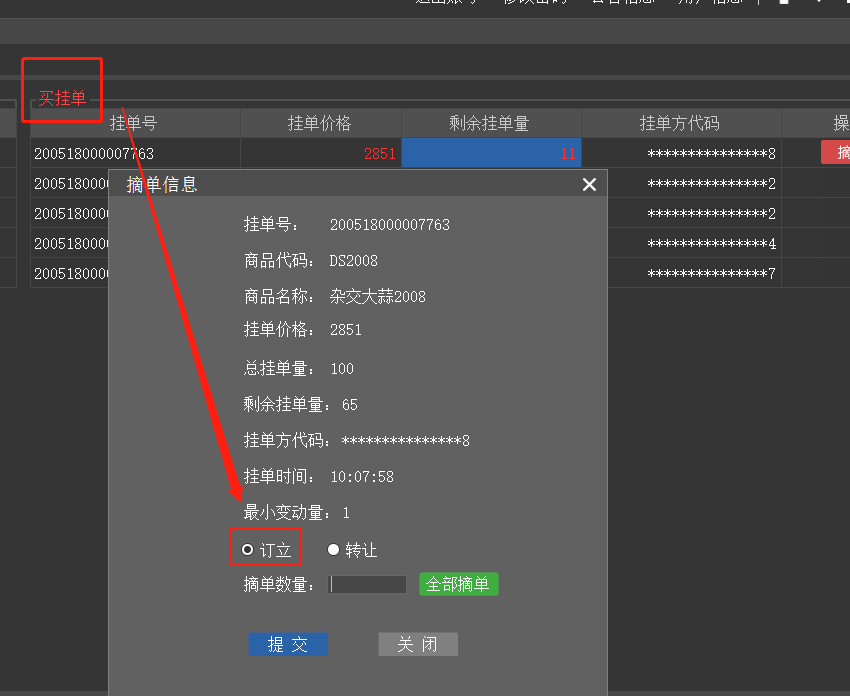The height and width of the screenshot is (696, 850).
Task: Click the party code ending in 8 in table
Action: 711,154
